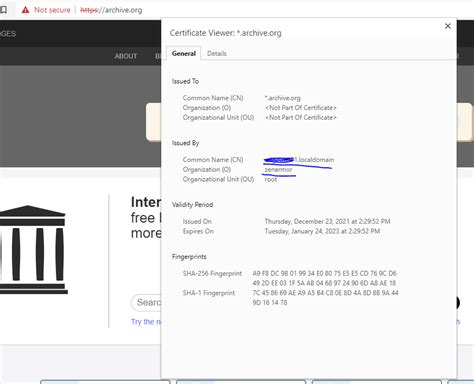The height and width of the screenshot is (384, 474).
Task: Select the SHA-1 fingerprint value
Action: [x=325, y=298]
